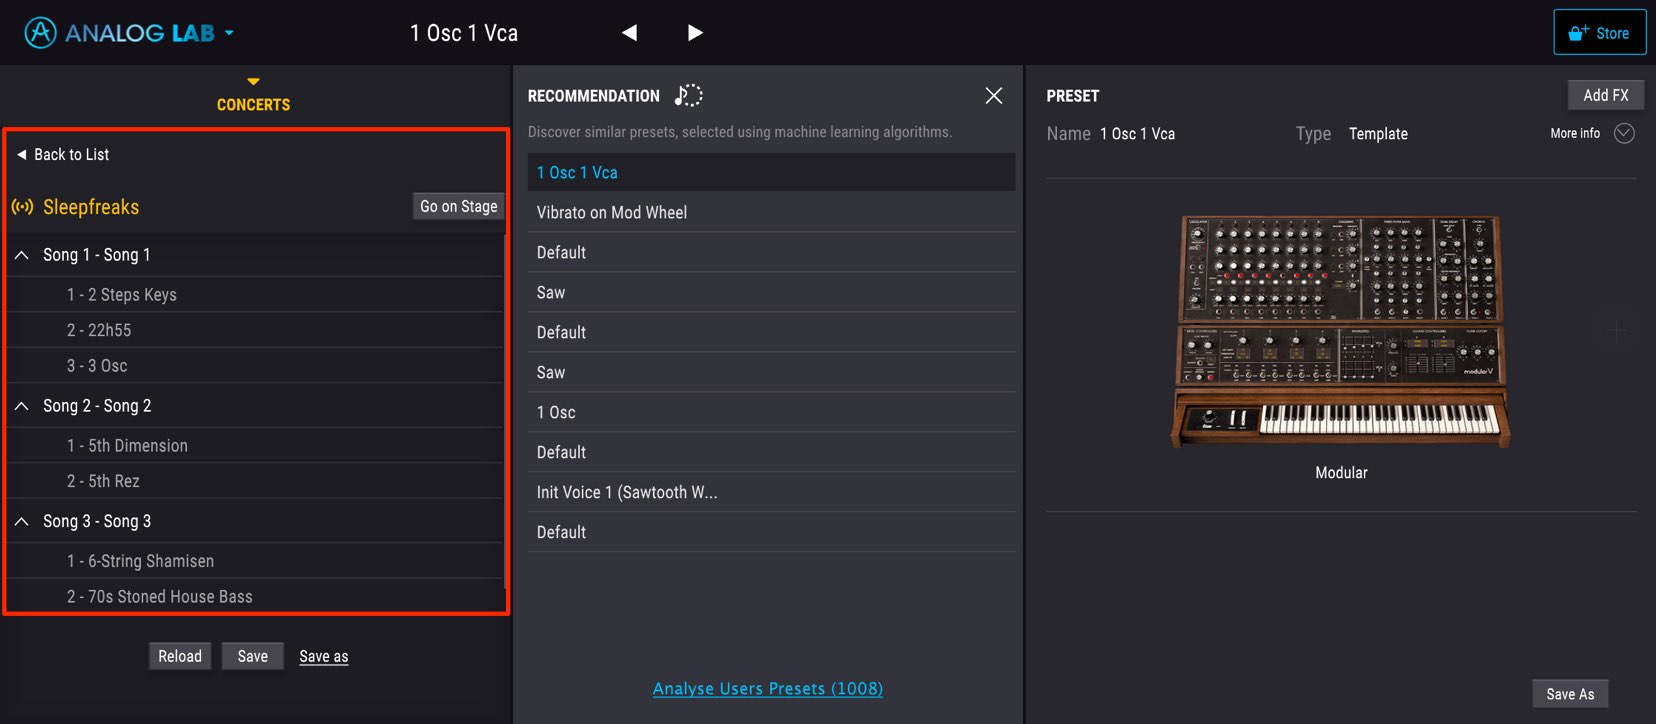
Task: Expand More info chevron circle
Action: 1624,133
